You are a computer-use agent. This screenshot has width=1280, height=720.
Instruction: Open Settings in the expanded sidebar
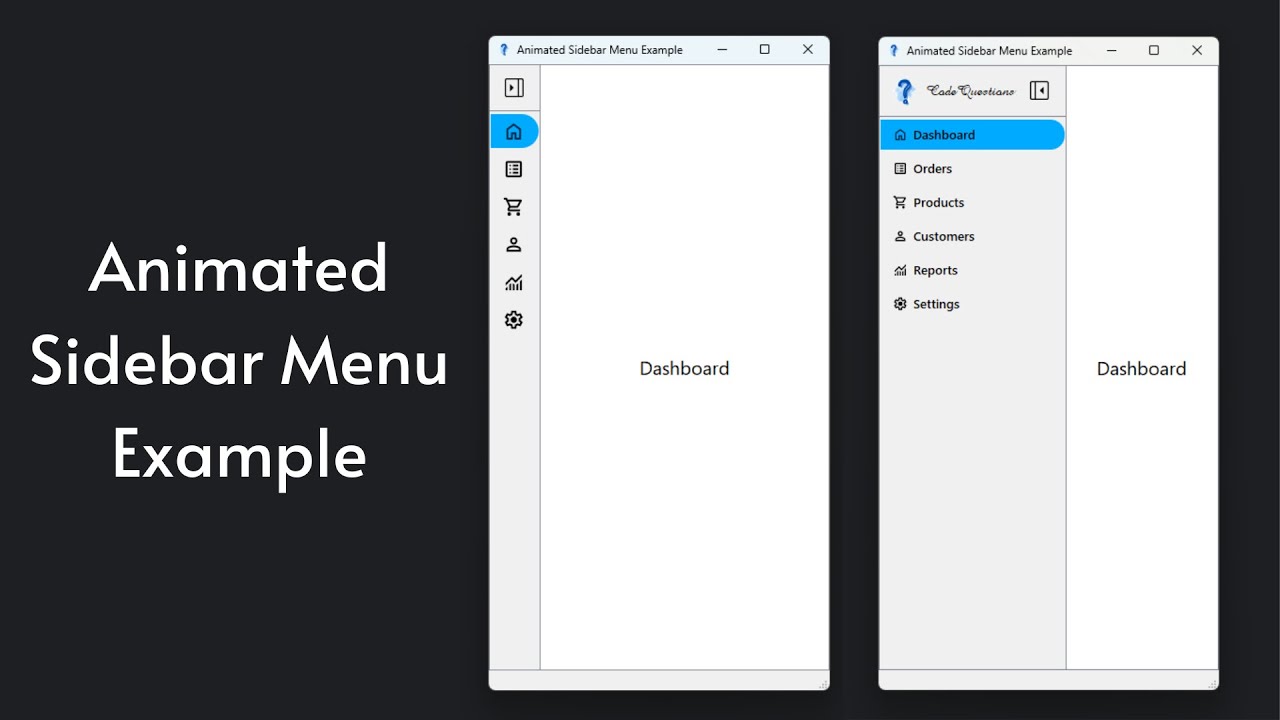[x=972, y=304]
